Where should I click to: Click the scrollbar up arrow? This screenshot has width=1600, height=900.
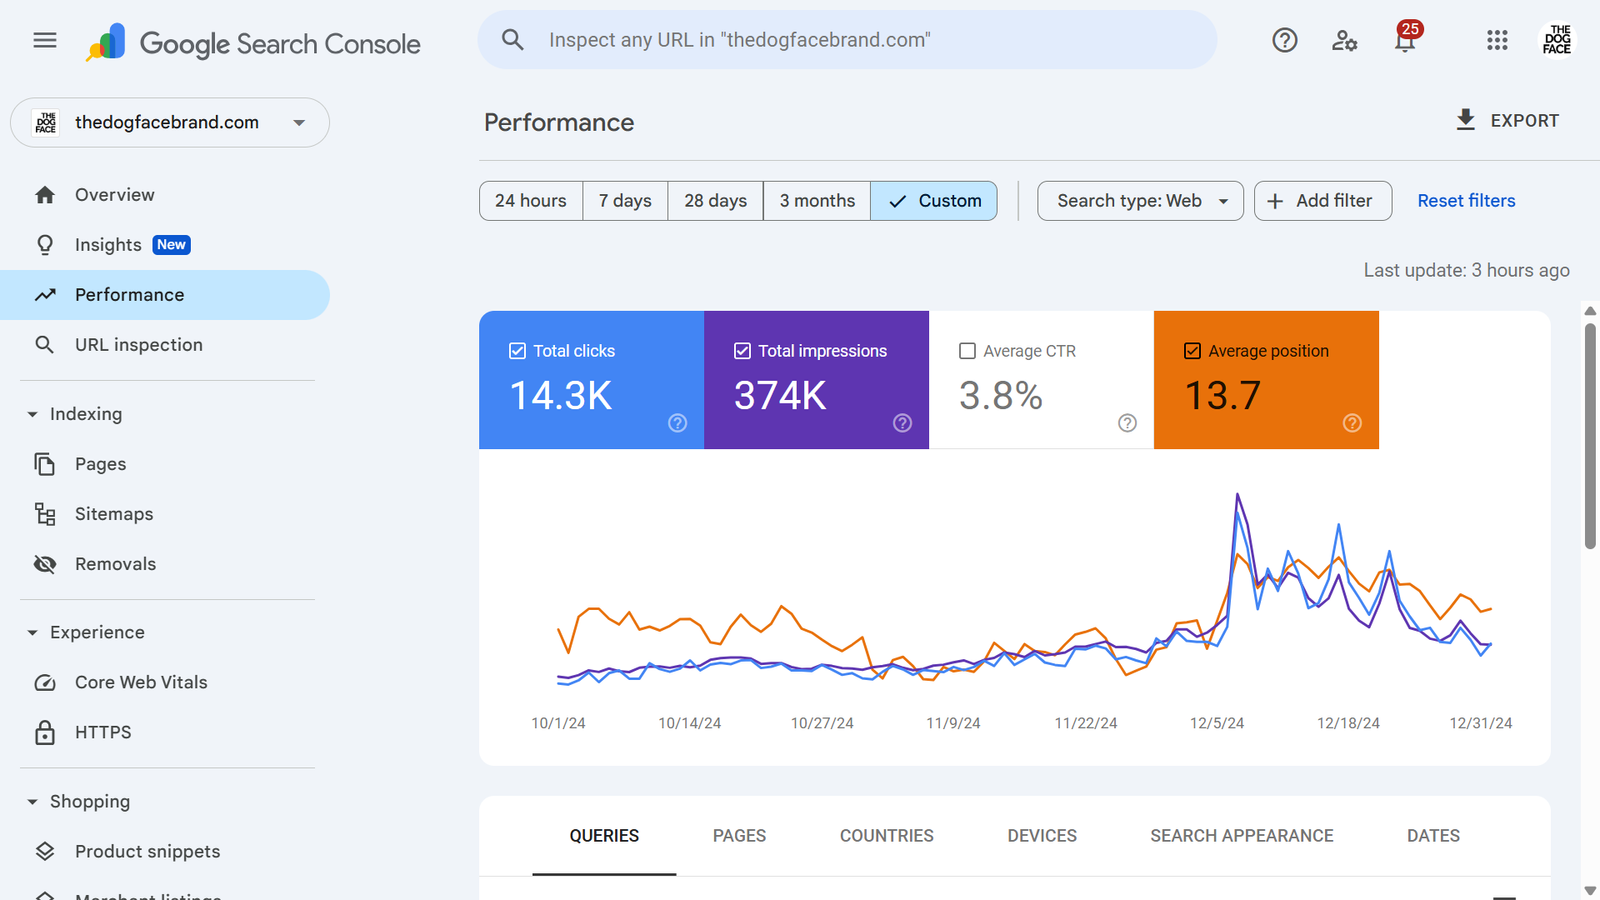(1590, 311)
